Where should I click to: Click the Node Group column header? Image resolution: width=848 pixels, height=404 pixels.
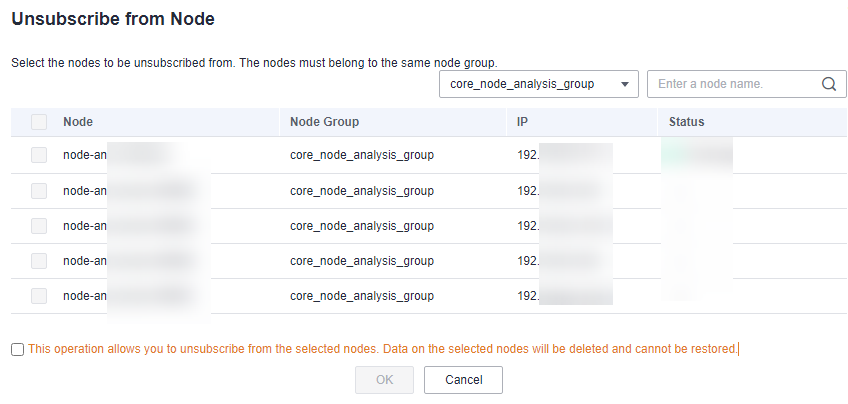(324, 122)
